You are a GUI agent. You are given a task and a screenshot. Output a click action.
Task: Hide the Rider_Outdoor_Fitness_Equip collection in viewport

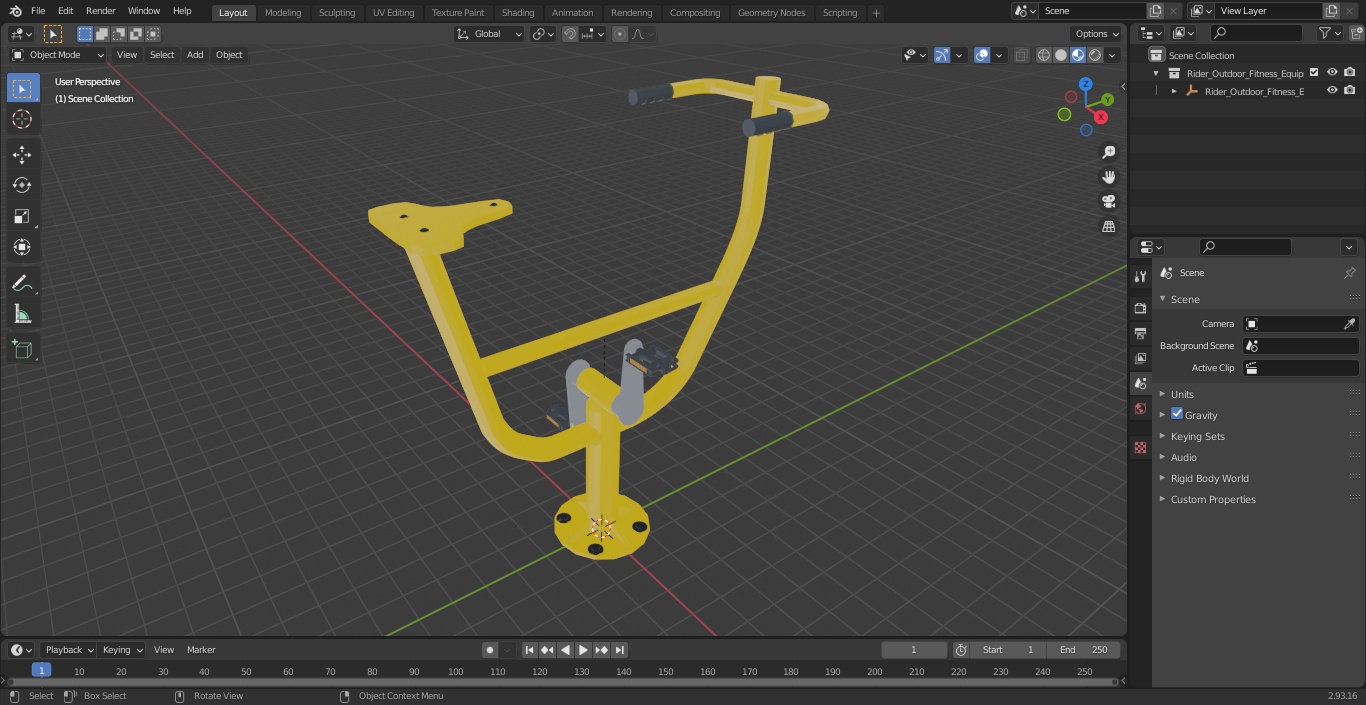coord(1332,72)
